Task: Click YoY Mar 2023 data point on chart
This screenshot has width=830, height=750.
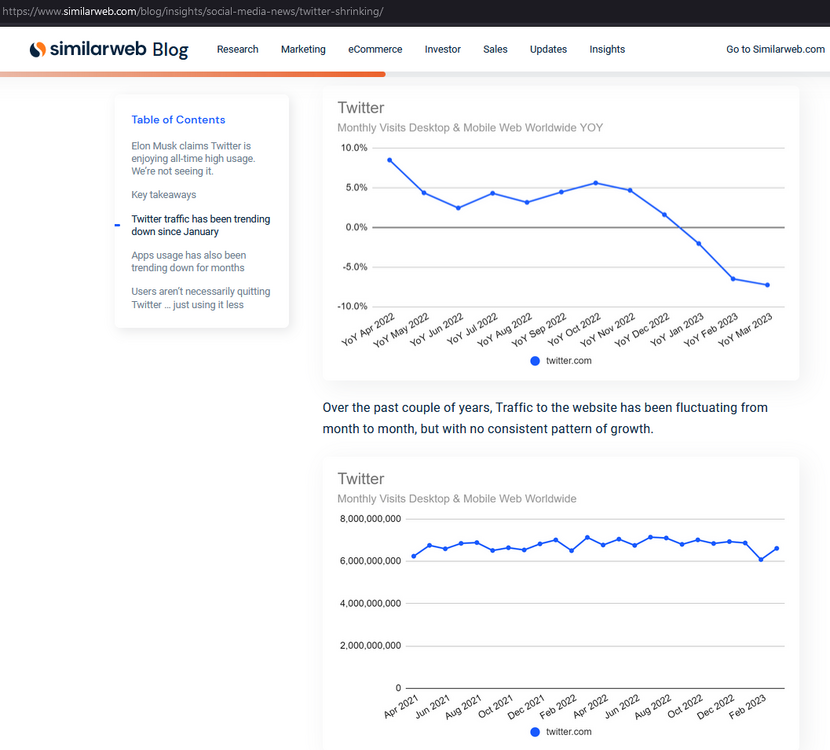Action: pos(767,285)
